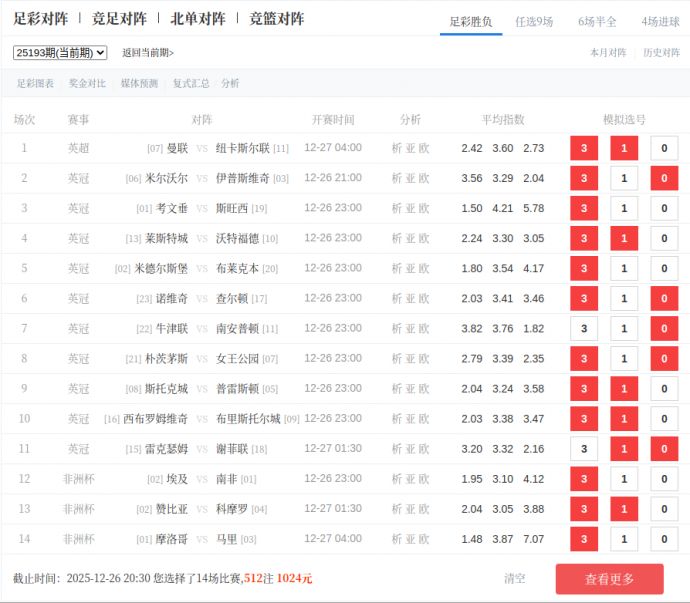The image size is (690, 603).
Task: Open the 25193期 issue dropdown
Action: pyautogui.click(x=61, y=52)
